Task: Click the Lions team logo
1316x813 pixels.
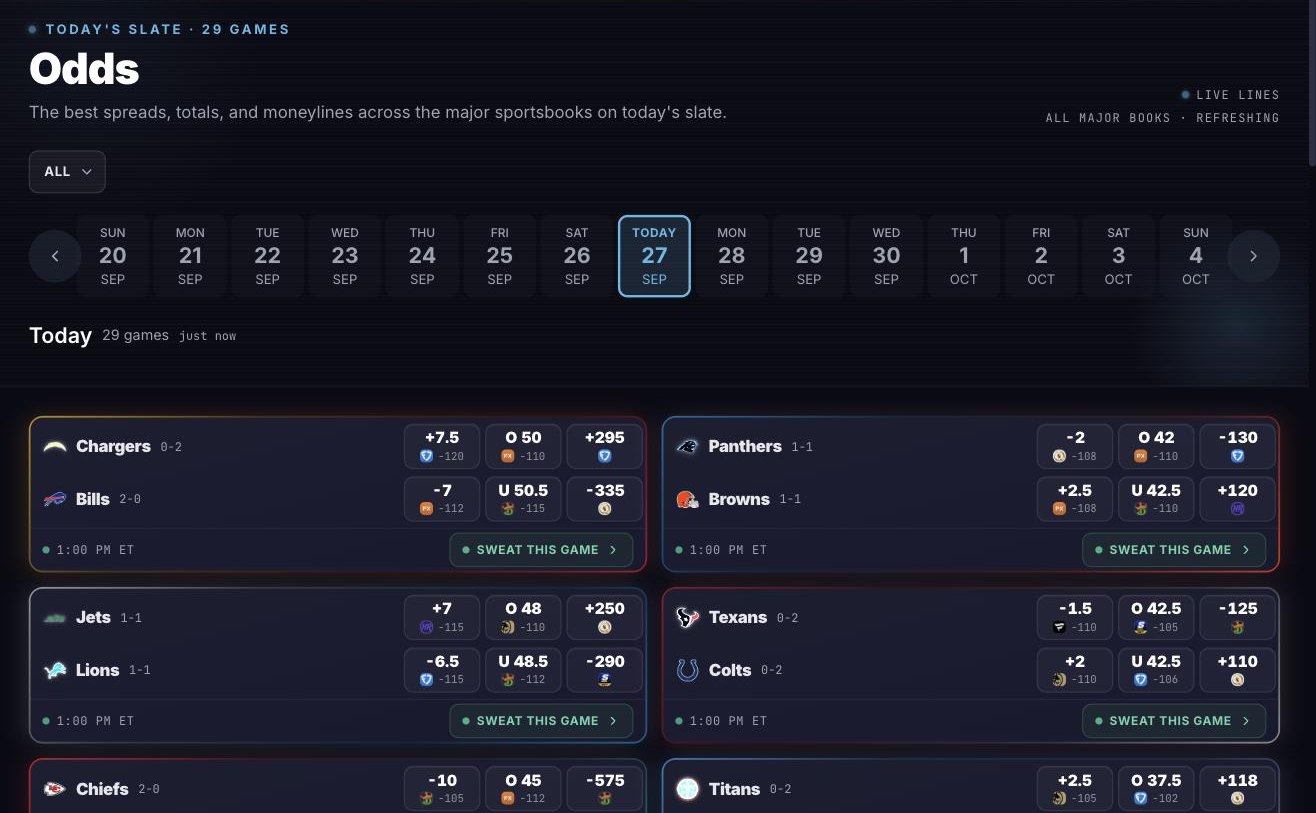Action: click(x=55, y=670)
